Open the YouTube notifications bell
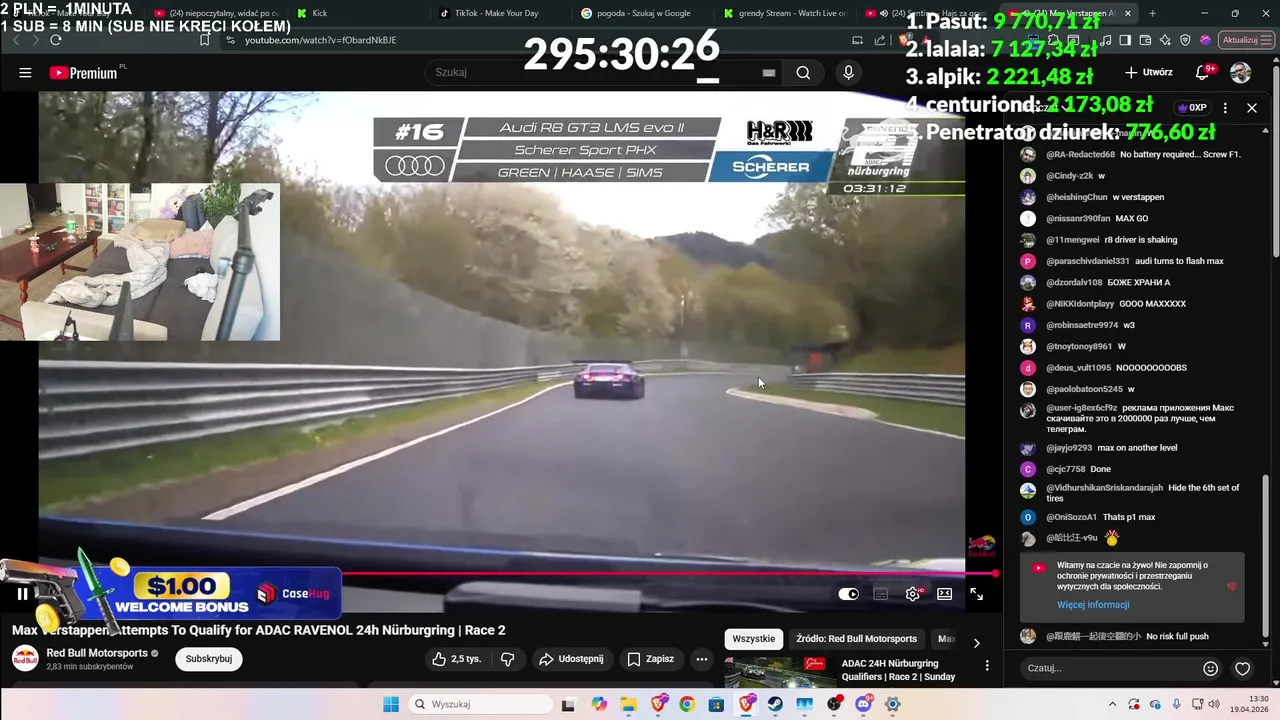The width and height of the screenshot is (1280, 720). (x=1203, y=73)
